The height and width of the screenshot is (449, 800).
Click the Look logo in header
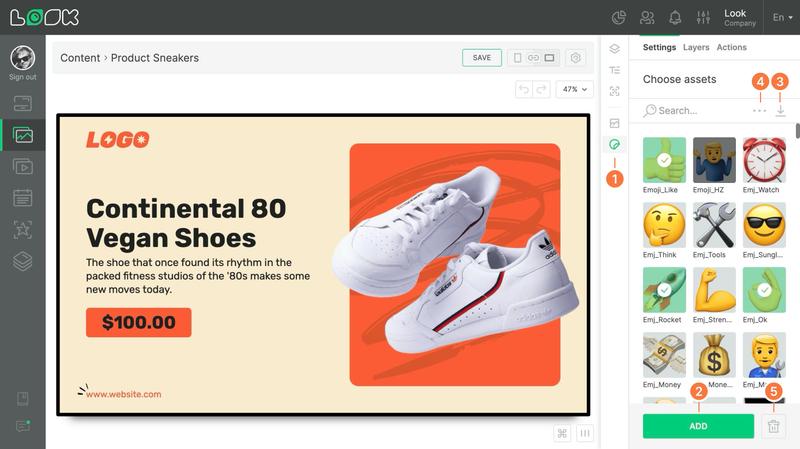click(44, 17)
